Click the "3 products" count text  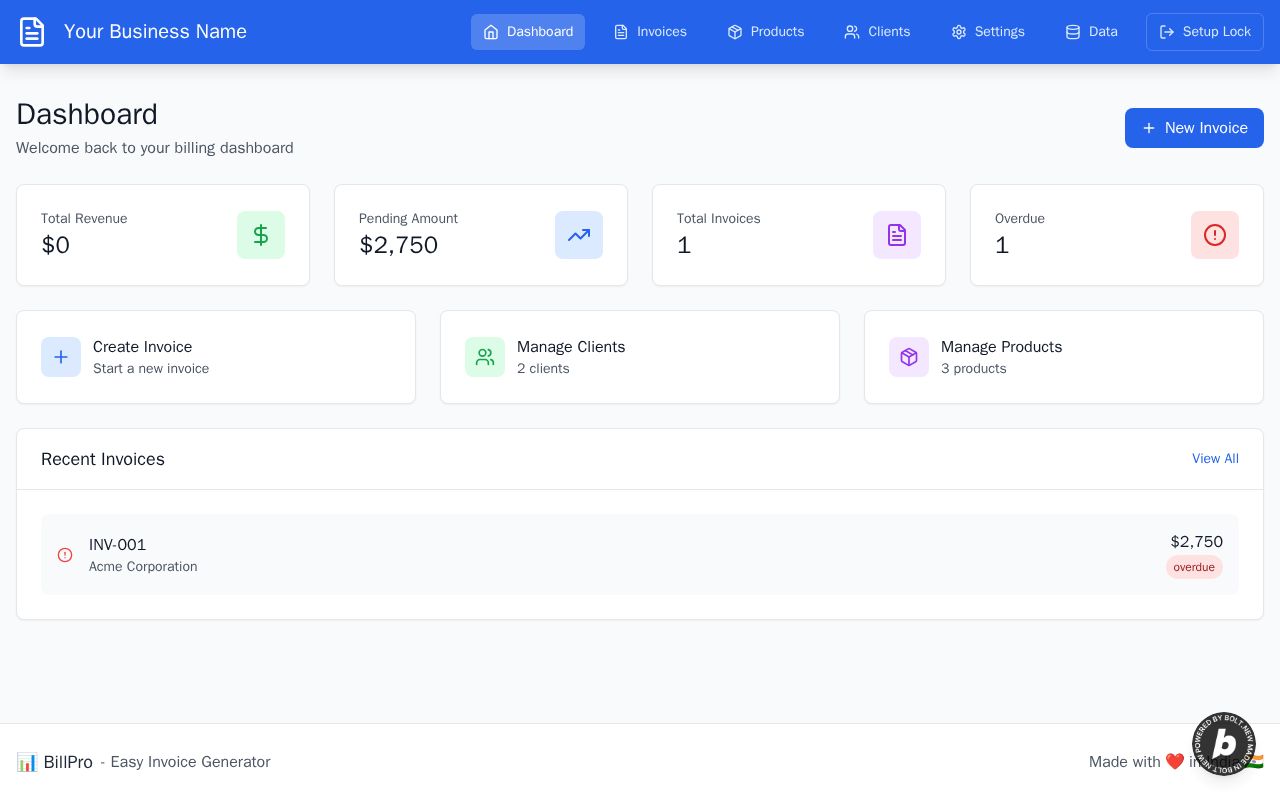coord(974,369)
